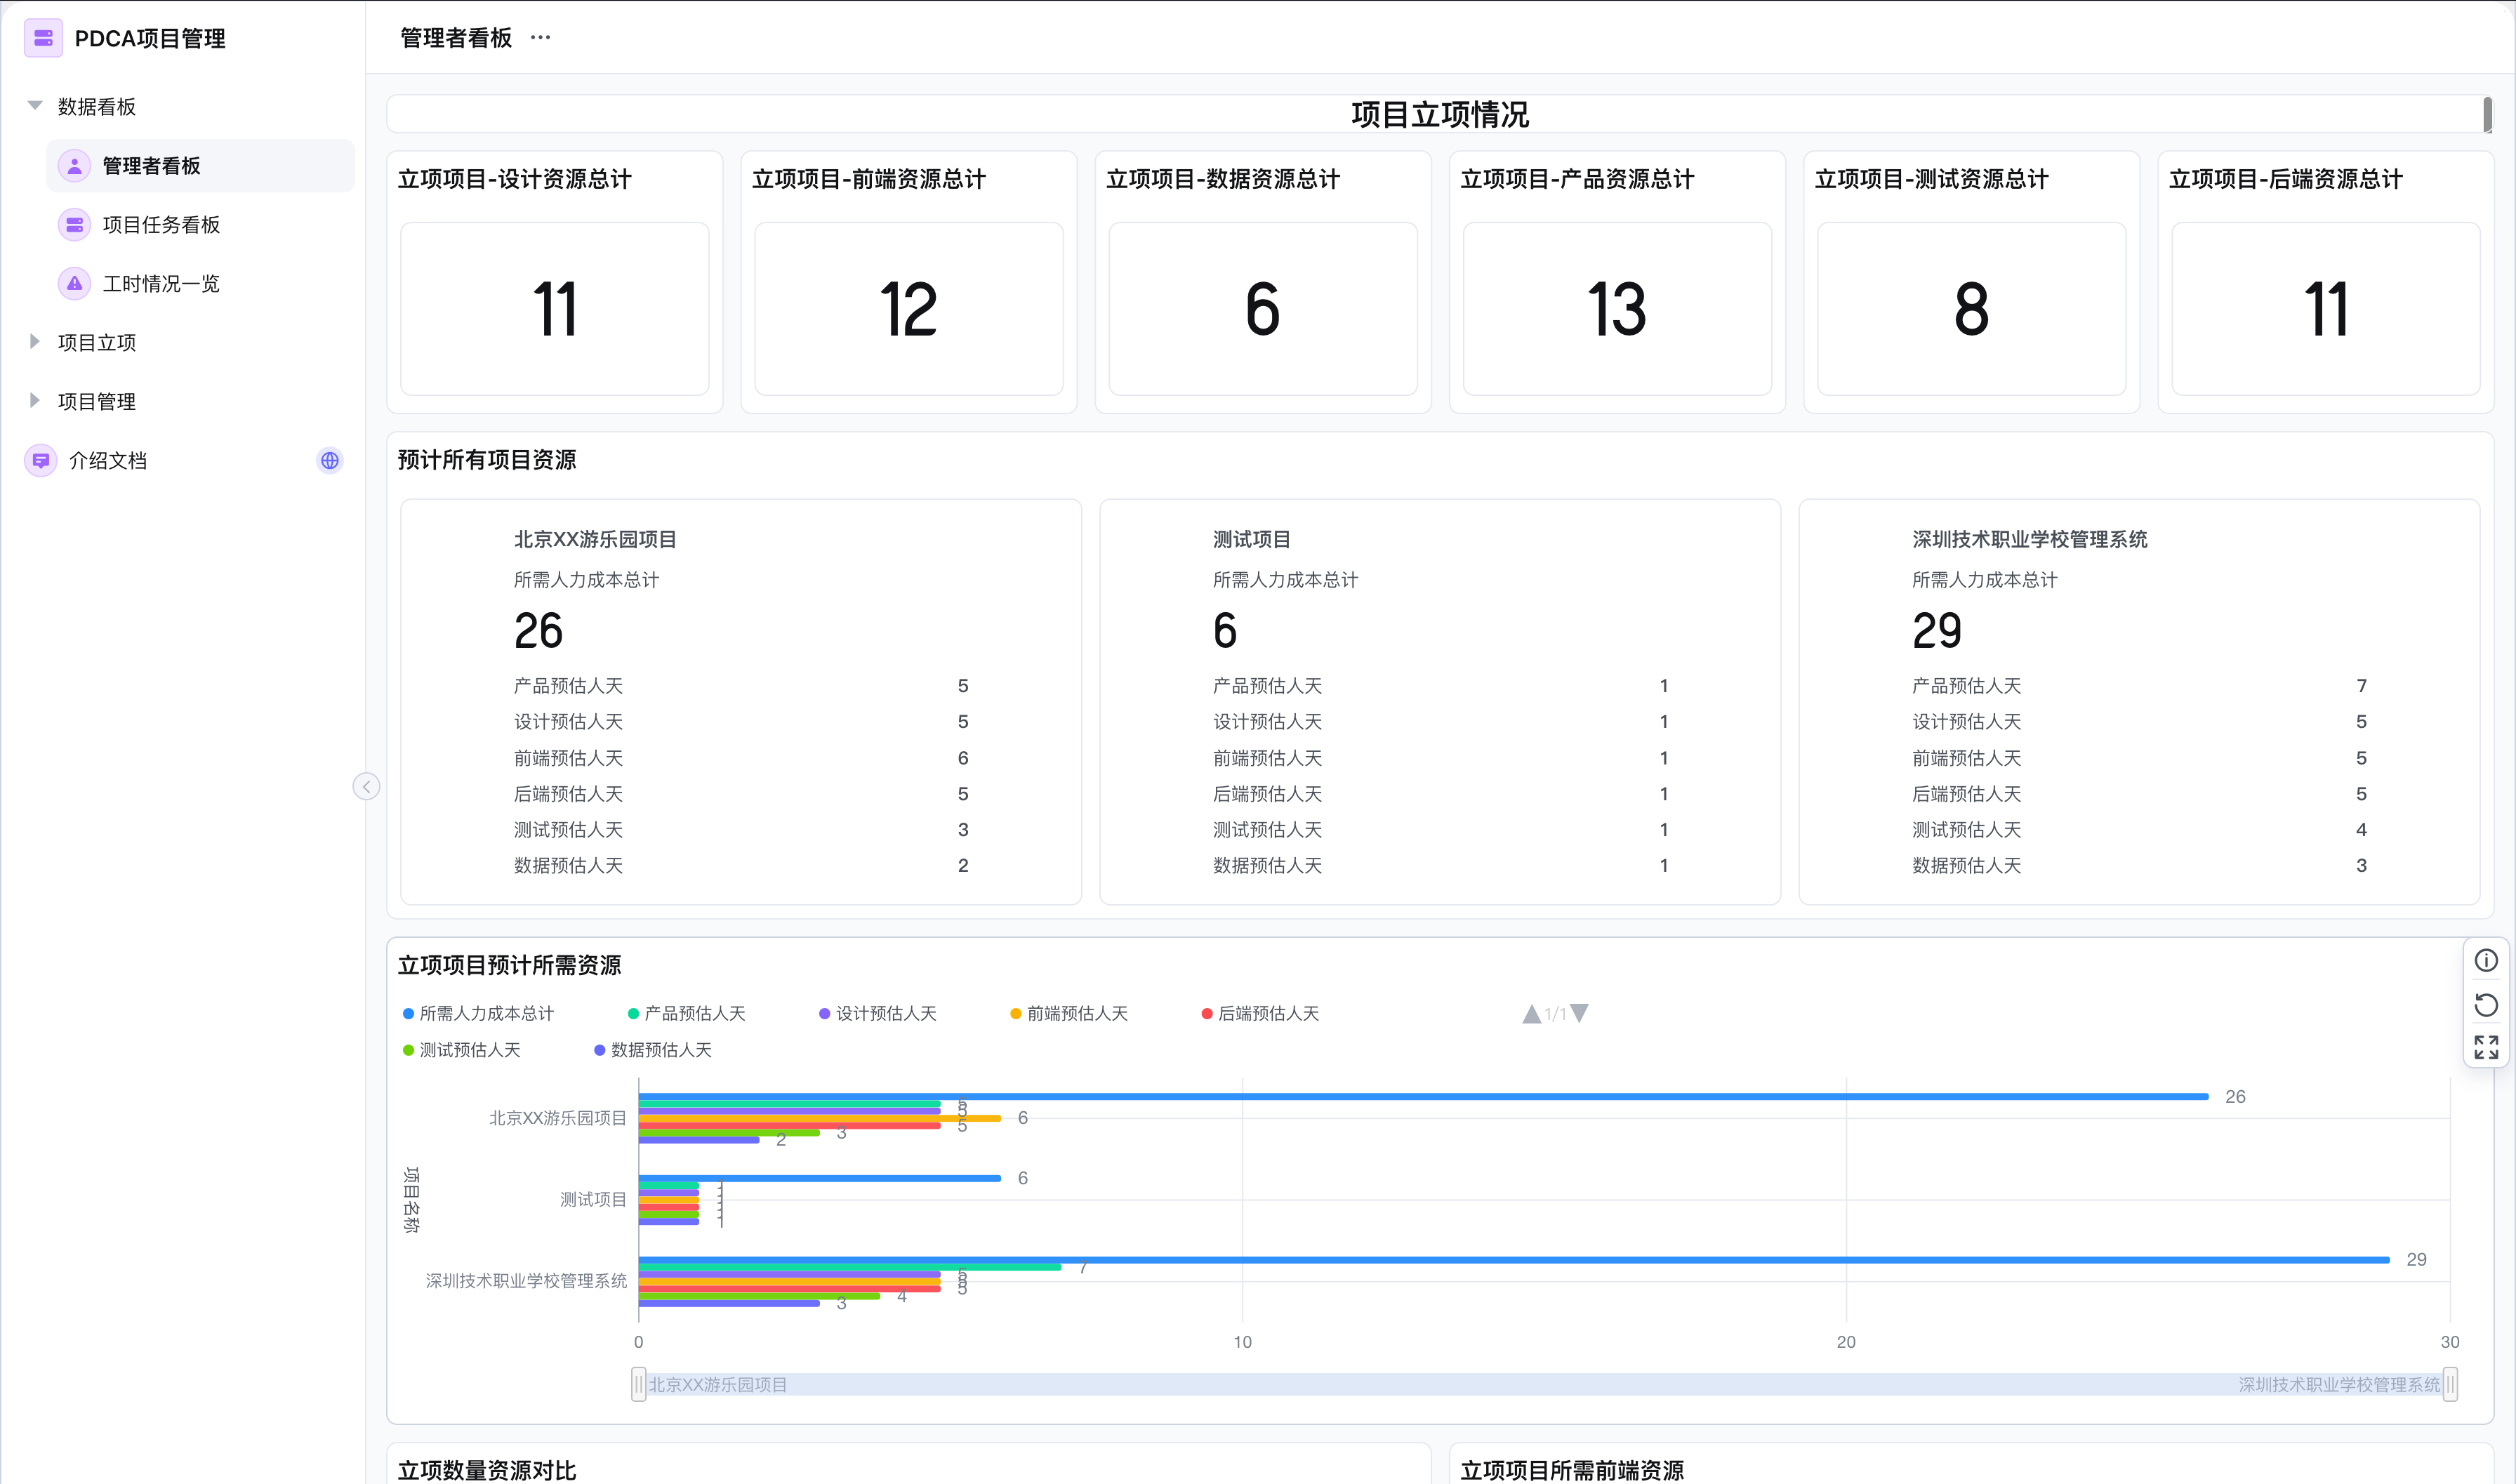2516x1484 pixels.
Task: Click the 管理者看板 page title
Action: (456, 38)
